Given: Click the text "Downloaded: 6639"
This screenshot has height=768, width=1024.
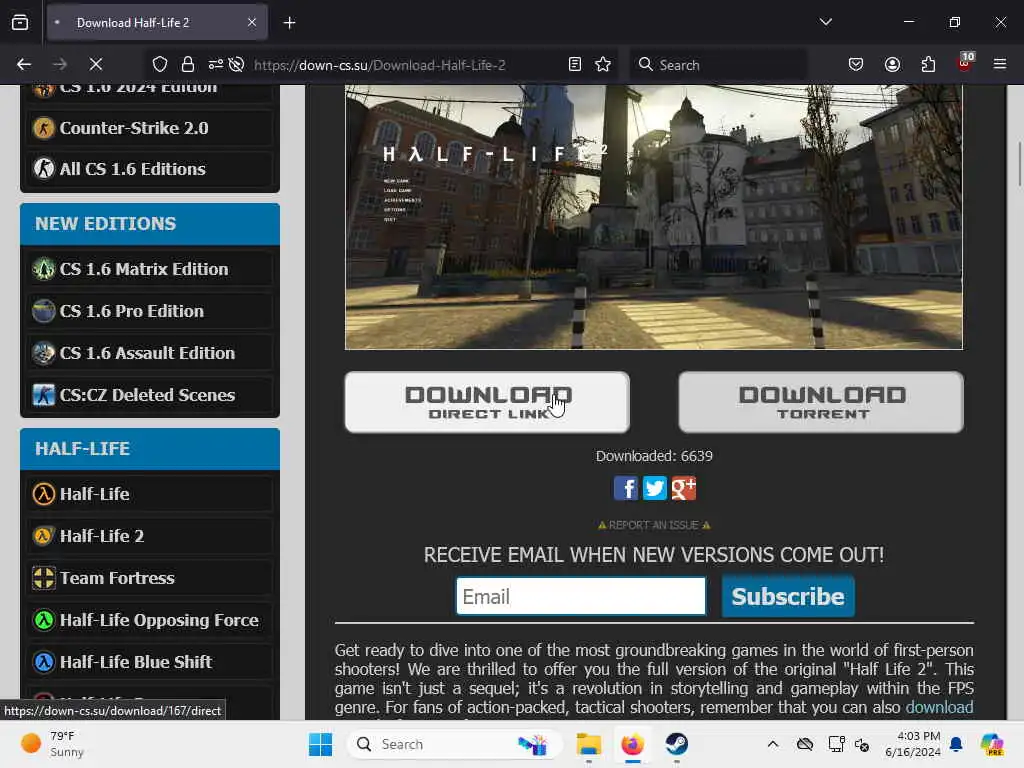Looking at the screenshot, I should pos(654,456).
